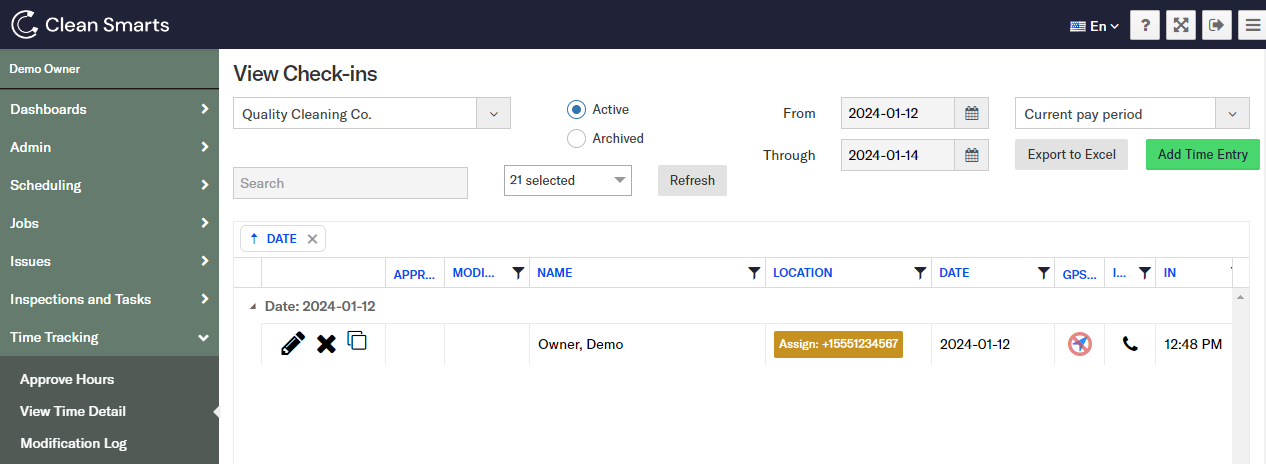The image size is (1266, 464).
Task: Click the pencil edit icon for Owner, Demo
Action: 292,344
